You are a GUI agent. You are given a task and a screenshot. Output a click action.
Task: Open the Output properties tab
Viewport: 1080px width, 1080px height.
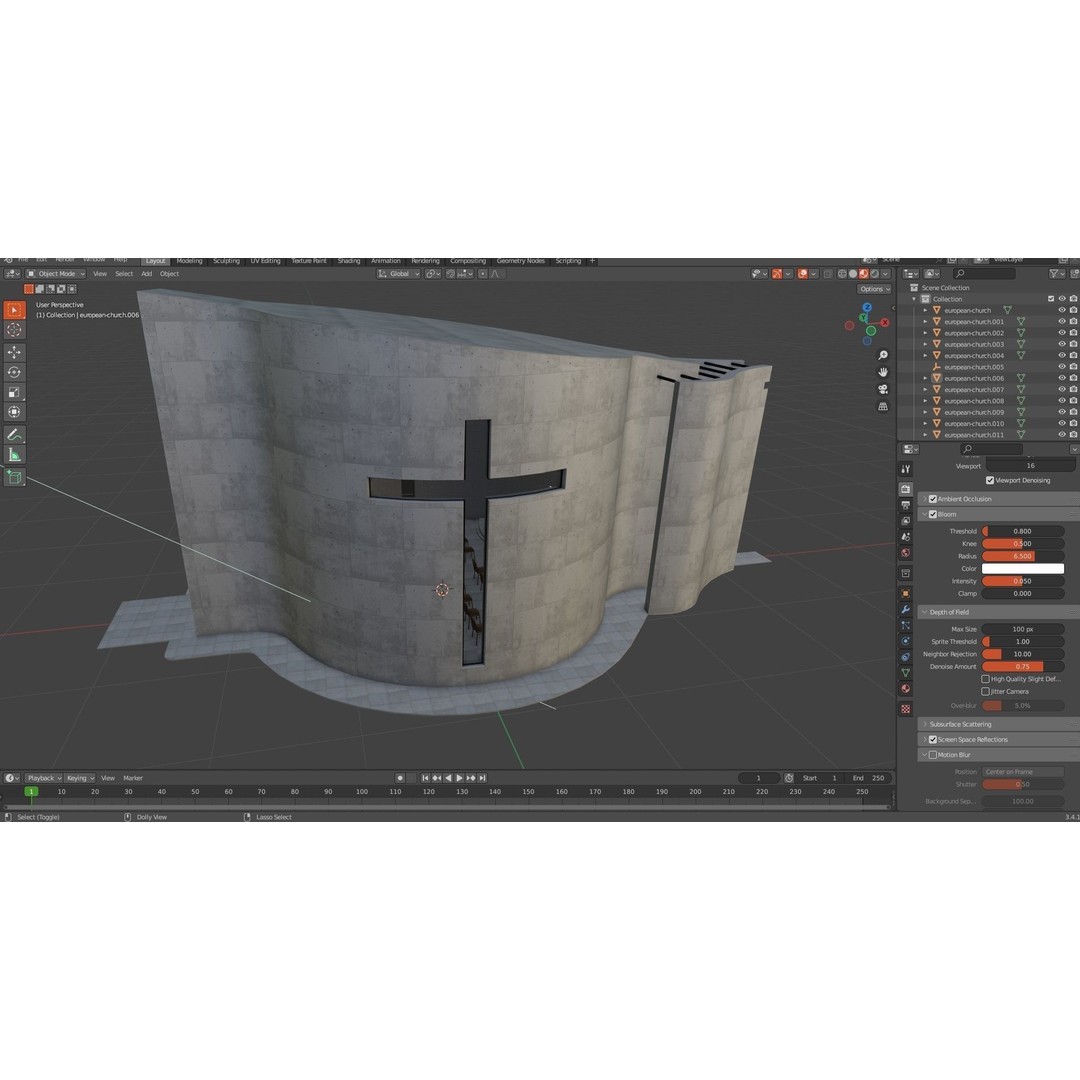pos(906,506)
